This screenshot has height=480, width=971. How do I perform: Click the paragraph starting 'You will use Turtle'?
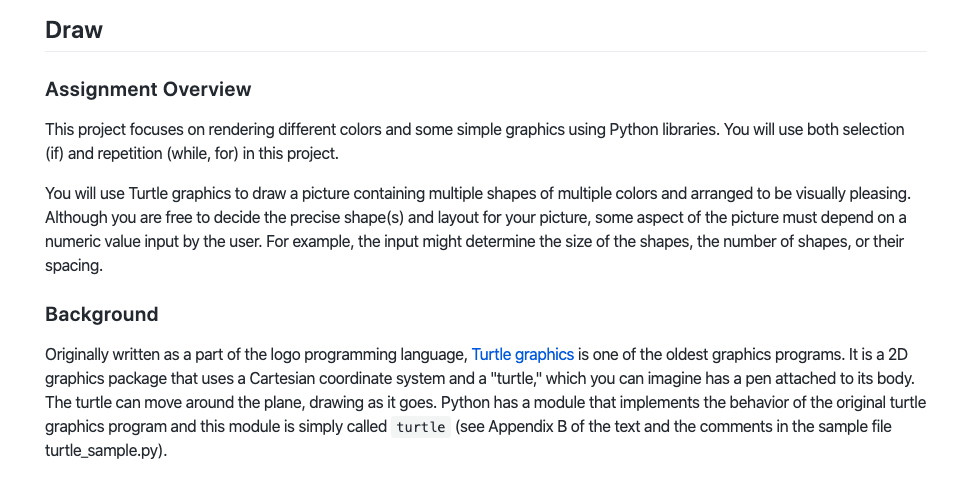(x=486, y=230)
